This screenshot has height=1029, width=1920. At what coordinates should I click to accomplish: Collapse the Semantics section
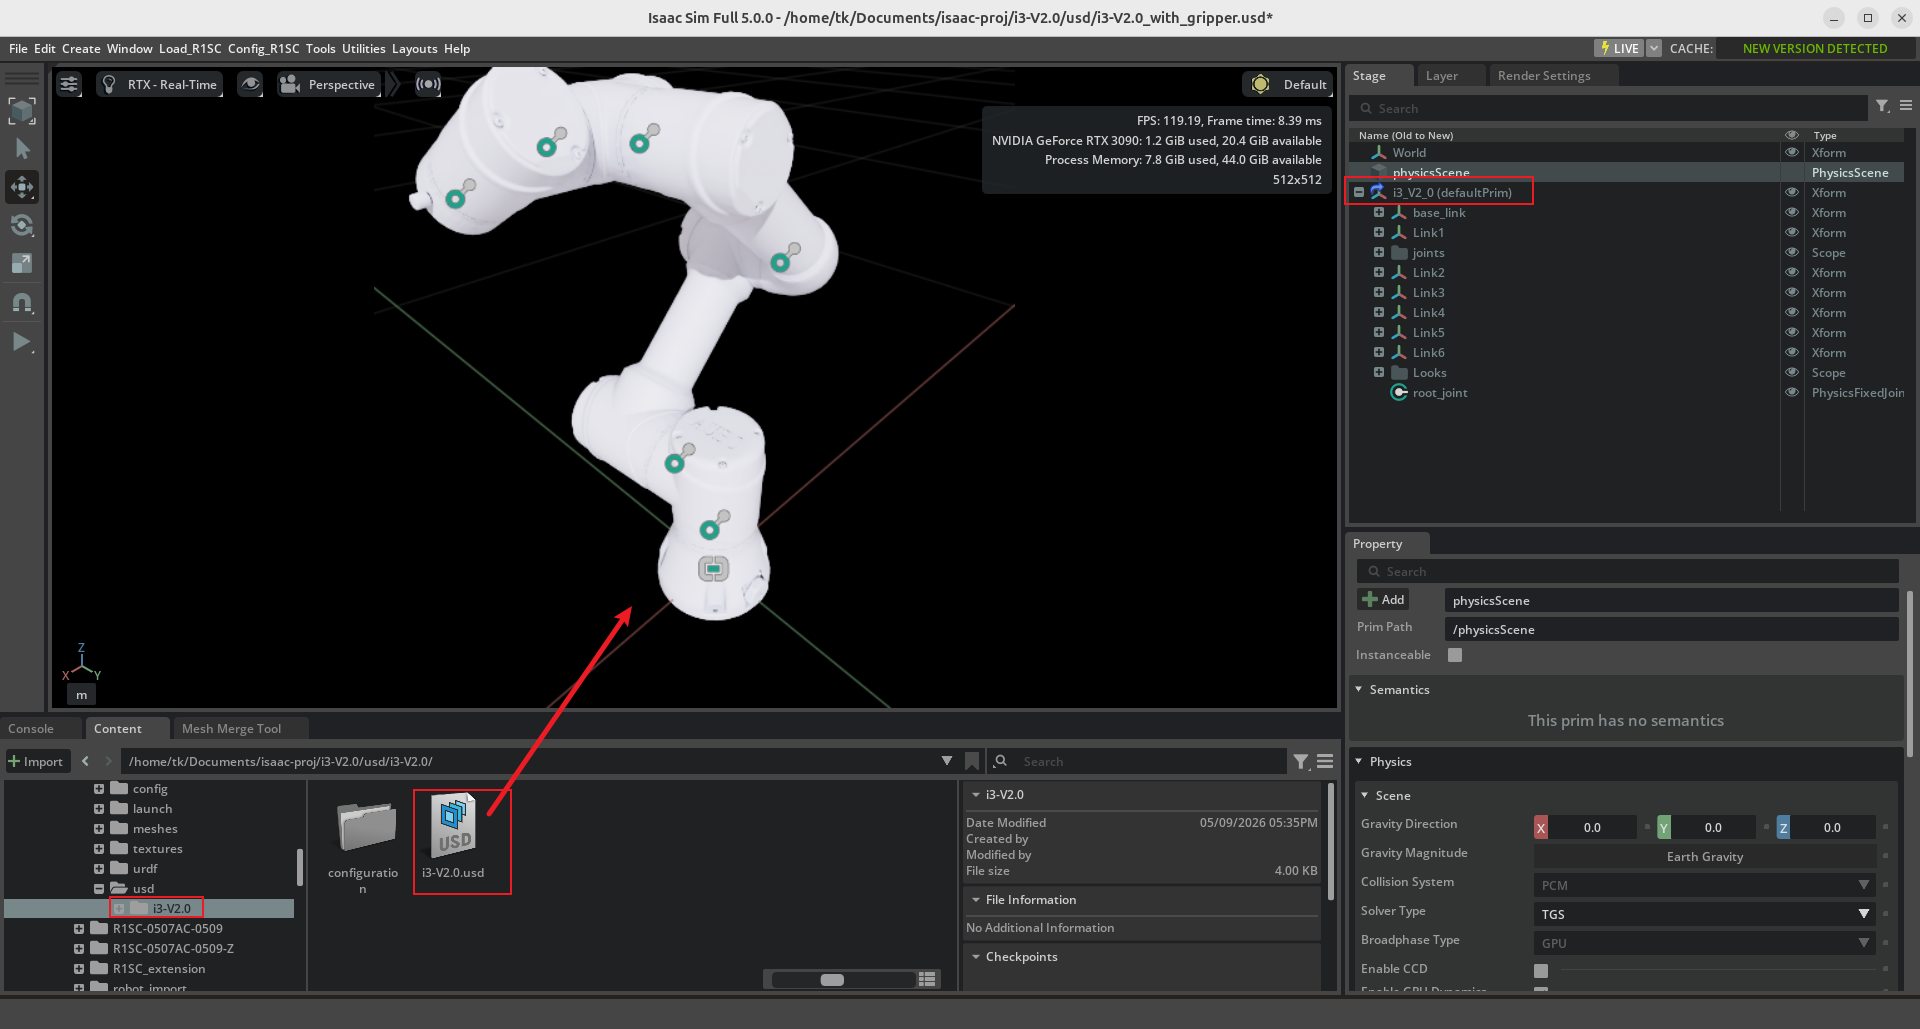pos(1359,689)
